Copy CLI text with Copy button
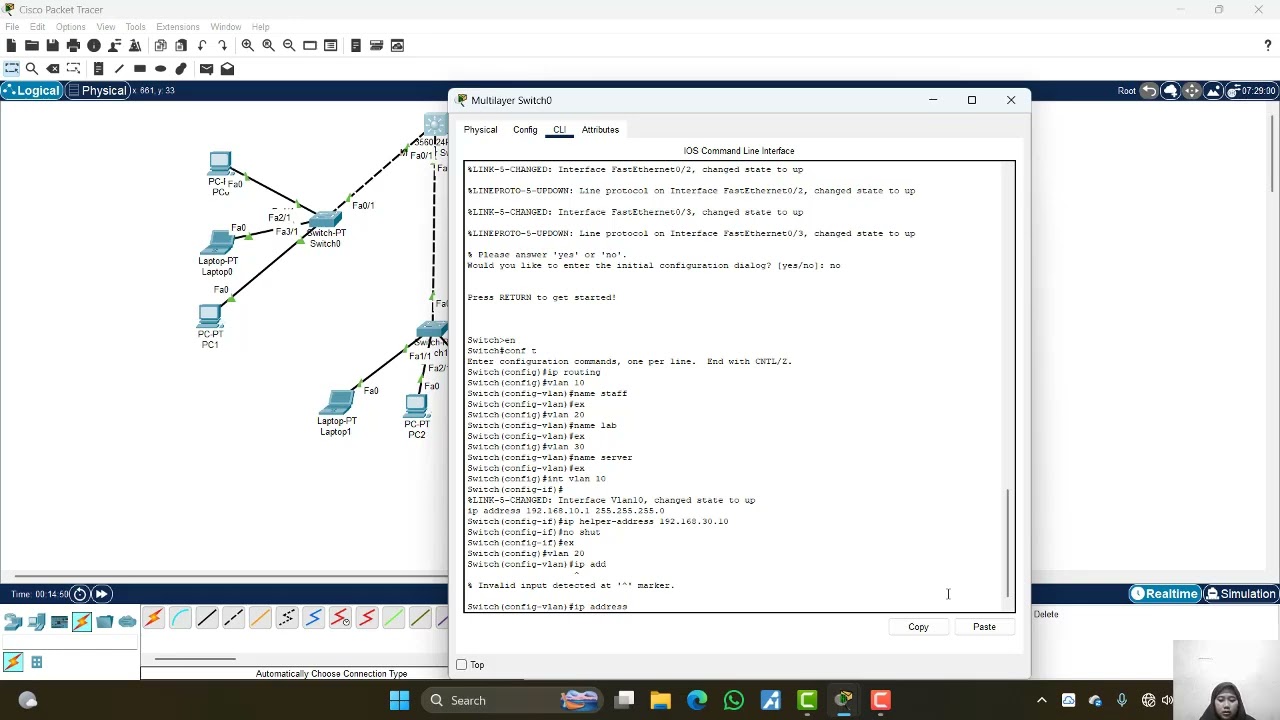Image resolution: width=1280 pixels, height=720 pixels. tap(918, 627)
